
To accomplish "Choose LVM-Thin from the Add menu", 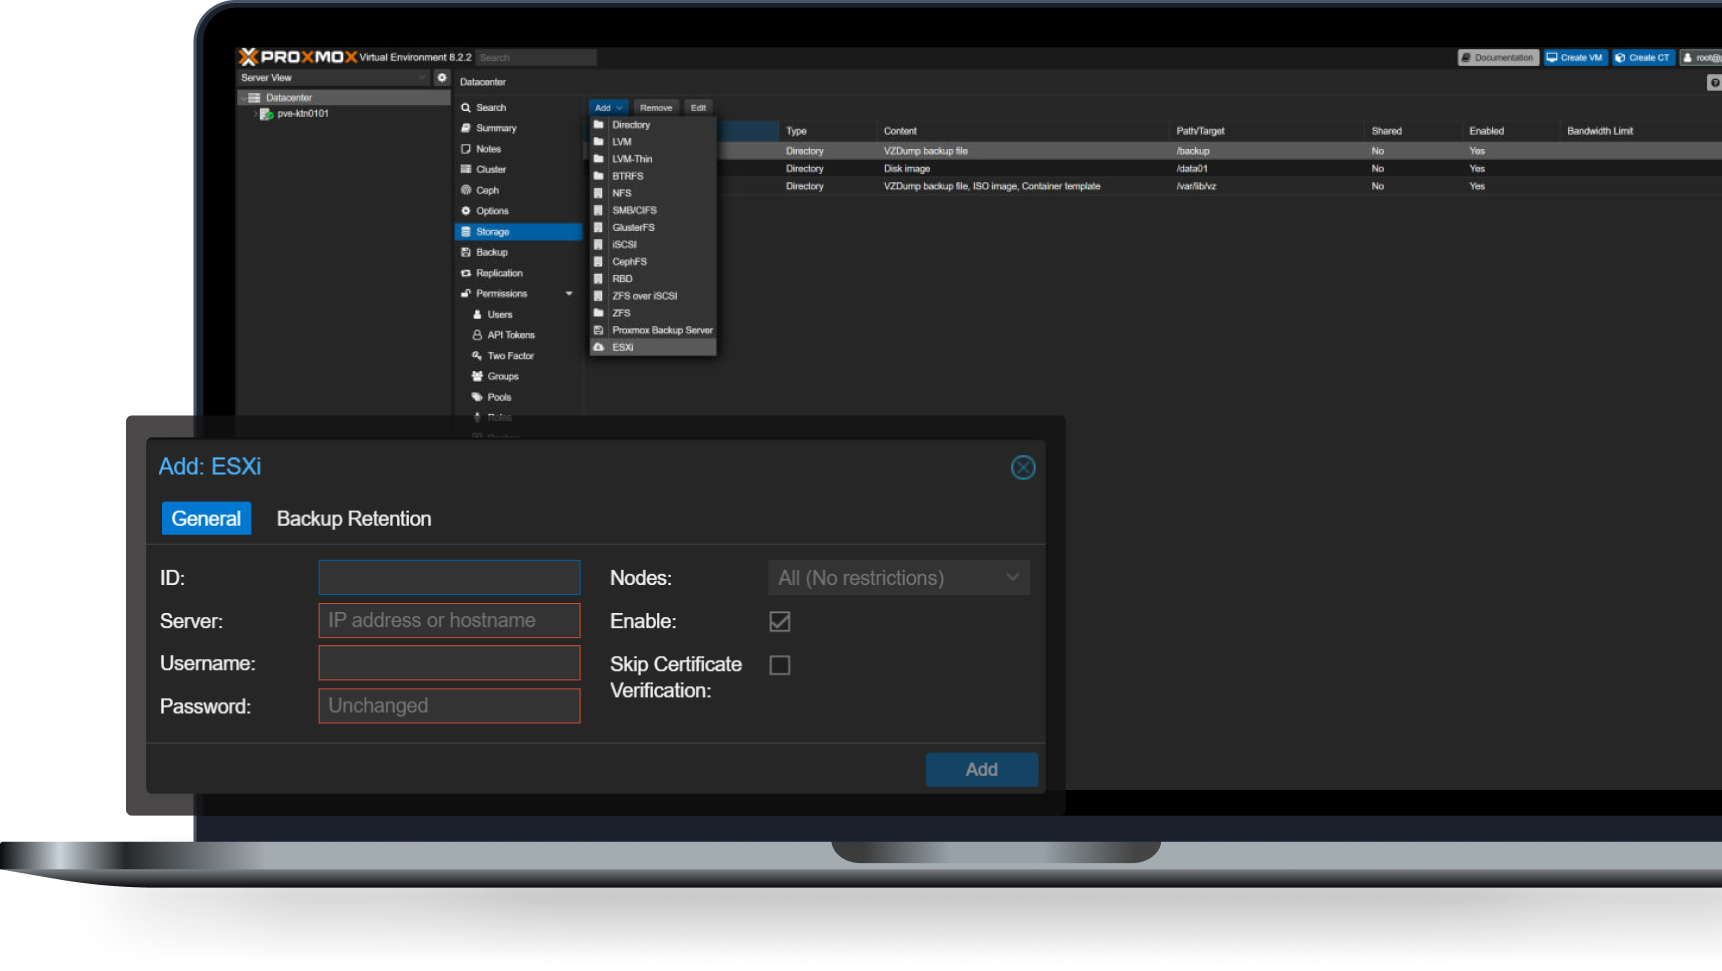I will pyautogui.click(x=653, y=159).
